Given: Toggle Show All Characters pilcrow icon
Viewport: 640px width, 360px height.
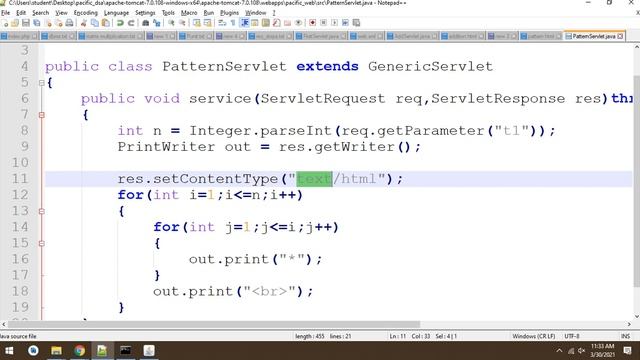Looking at the screenshot, I should pos(233,23).
